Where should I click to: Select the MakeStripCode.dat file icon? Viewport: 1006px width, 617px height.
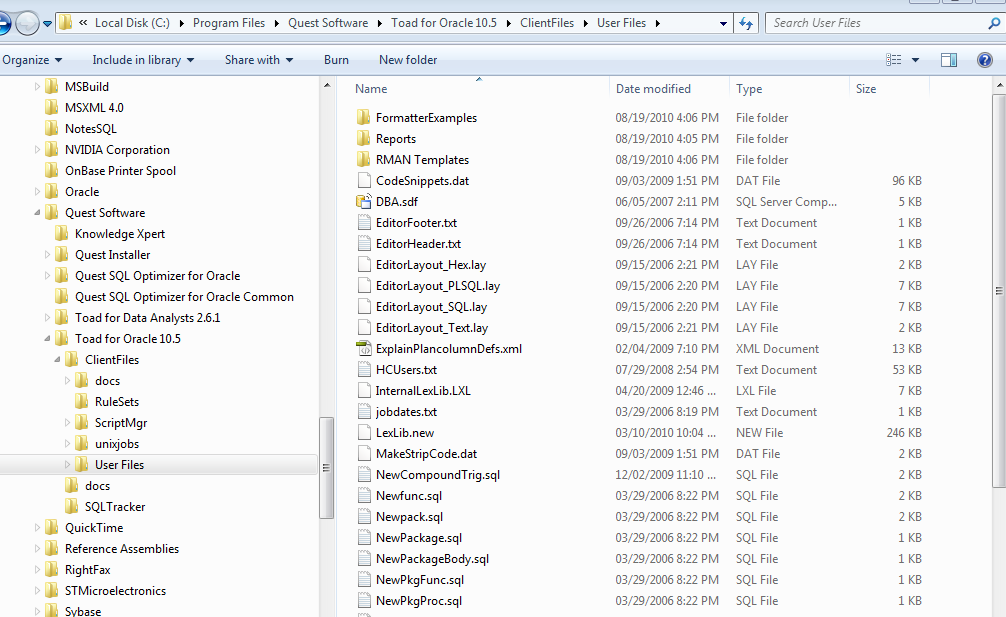click(x=364, y=453)
